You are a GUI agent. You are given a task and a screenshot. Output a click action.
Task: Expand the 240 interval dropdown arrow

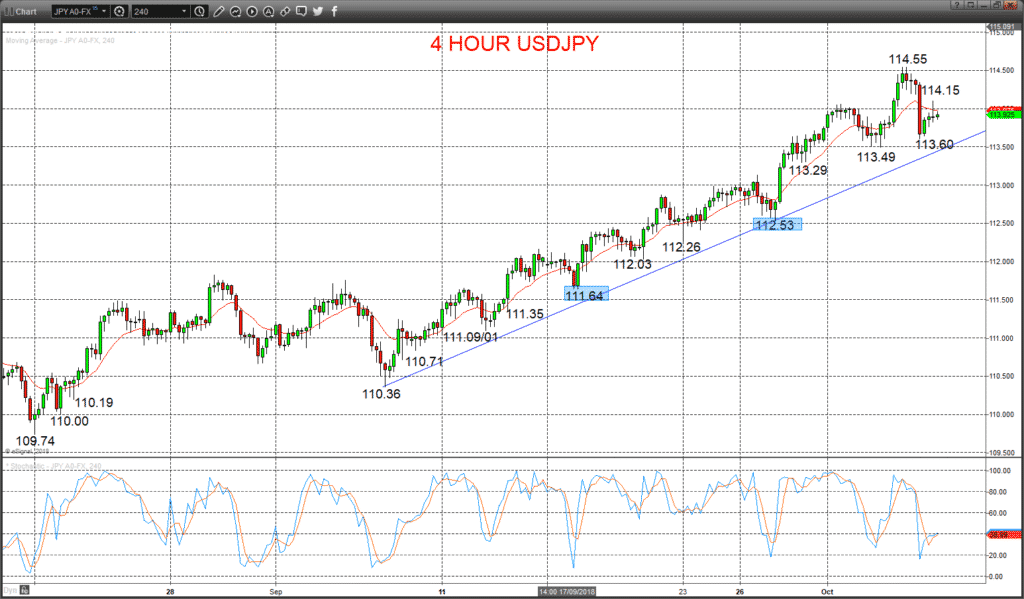coord(184,11)
